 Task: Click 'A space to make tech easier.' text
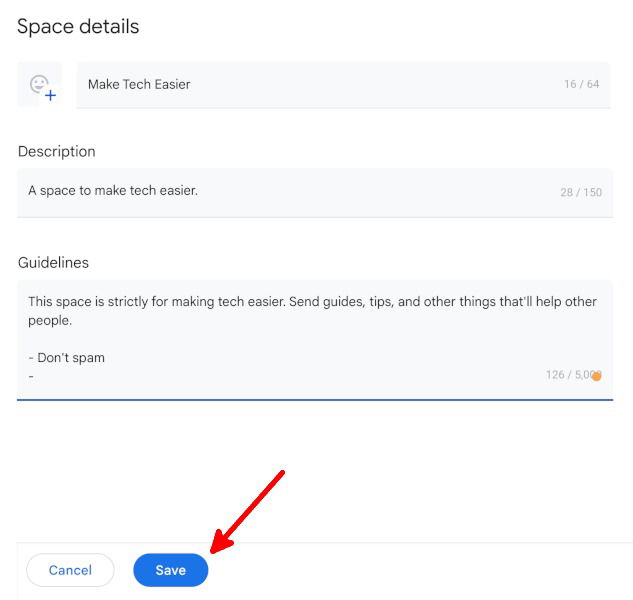[x=113, y=191]
